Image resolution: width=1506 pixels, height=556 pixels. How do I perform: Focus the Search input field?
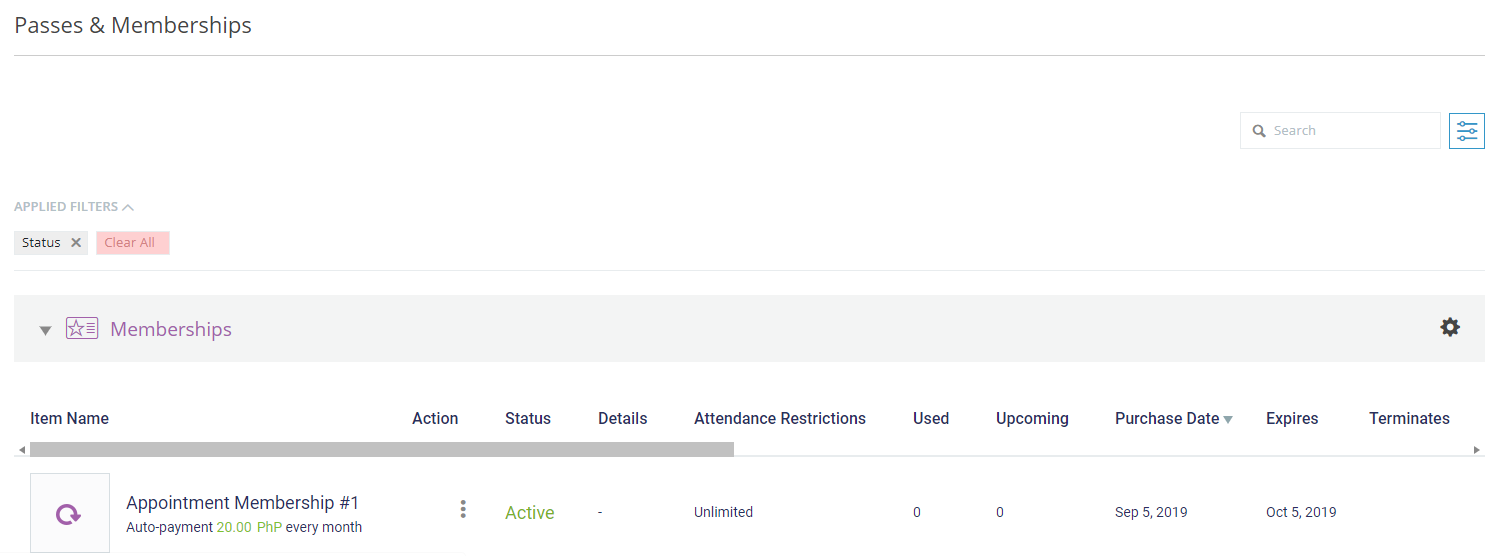tap(1340, 131)
